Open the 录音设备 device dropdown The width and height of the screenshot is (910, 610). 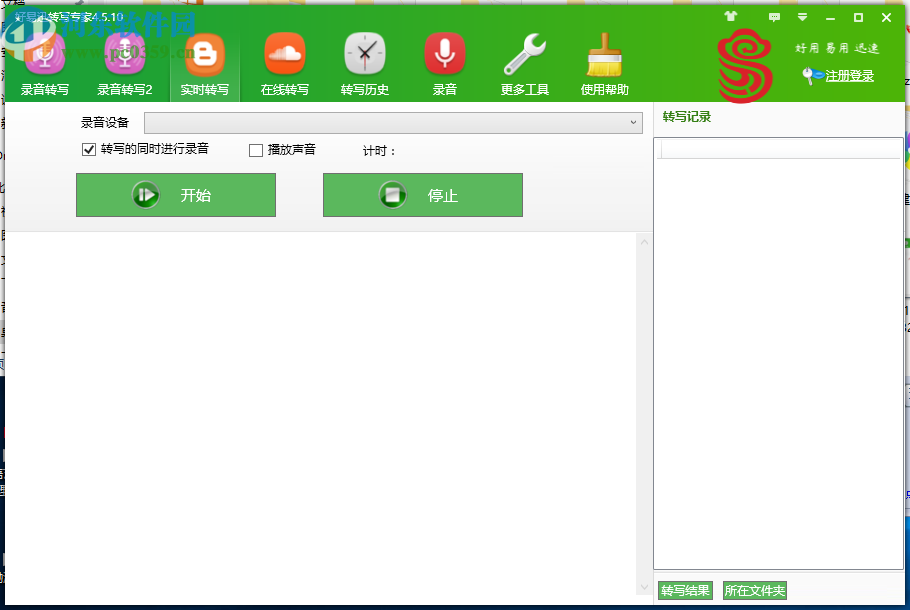(x=633, y=122)
